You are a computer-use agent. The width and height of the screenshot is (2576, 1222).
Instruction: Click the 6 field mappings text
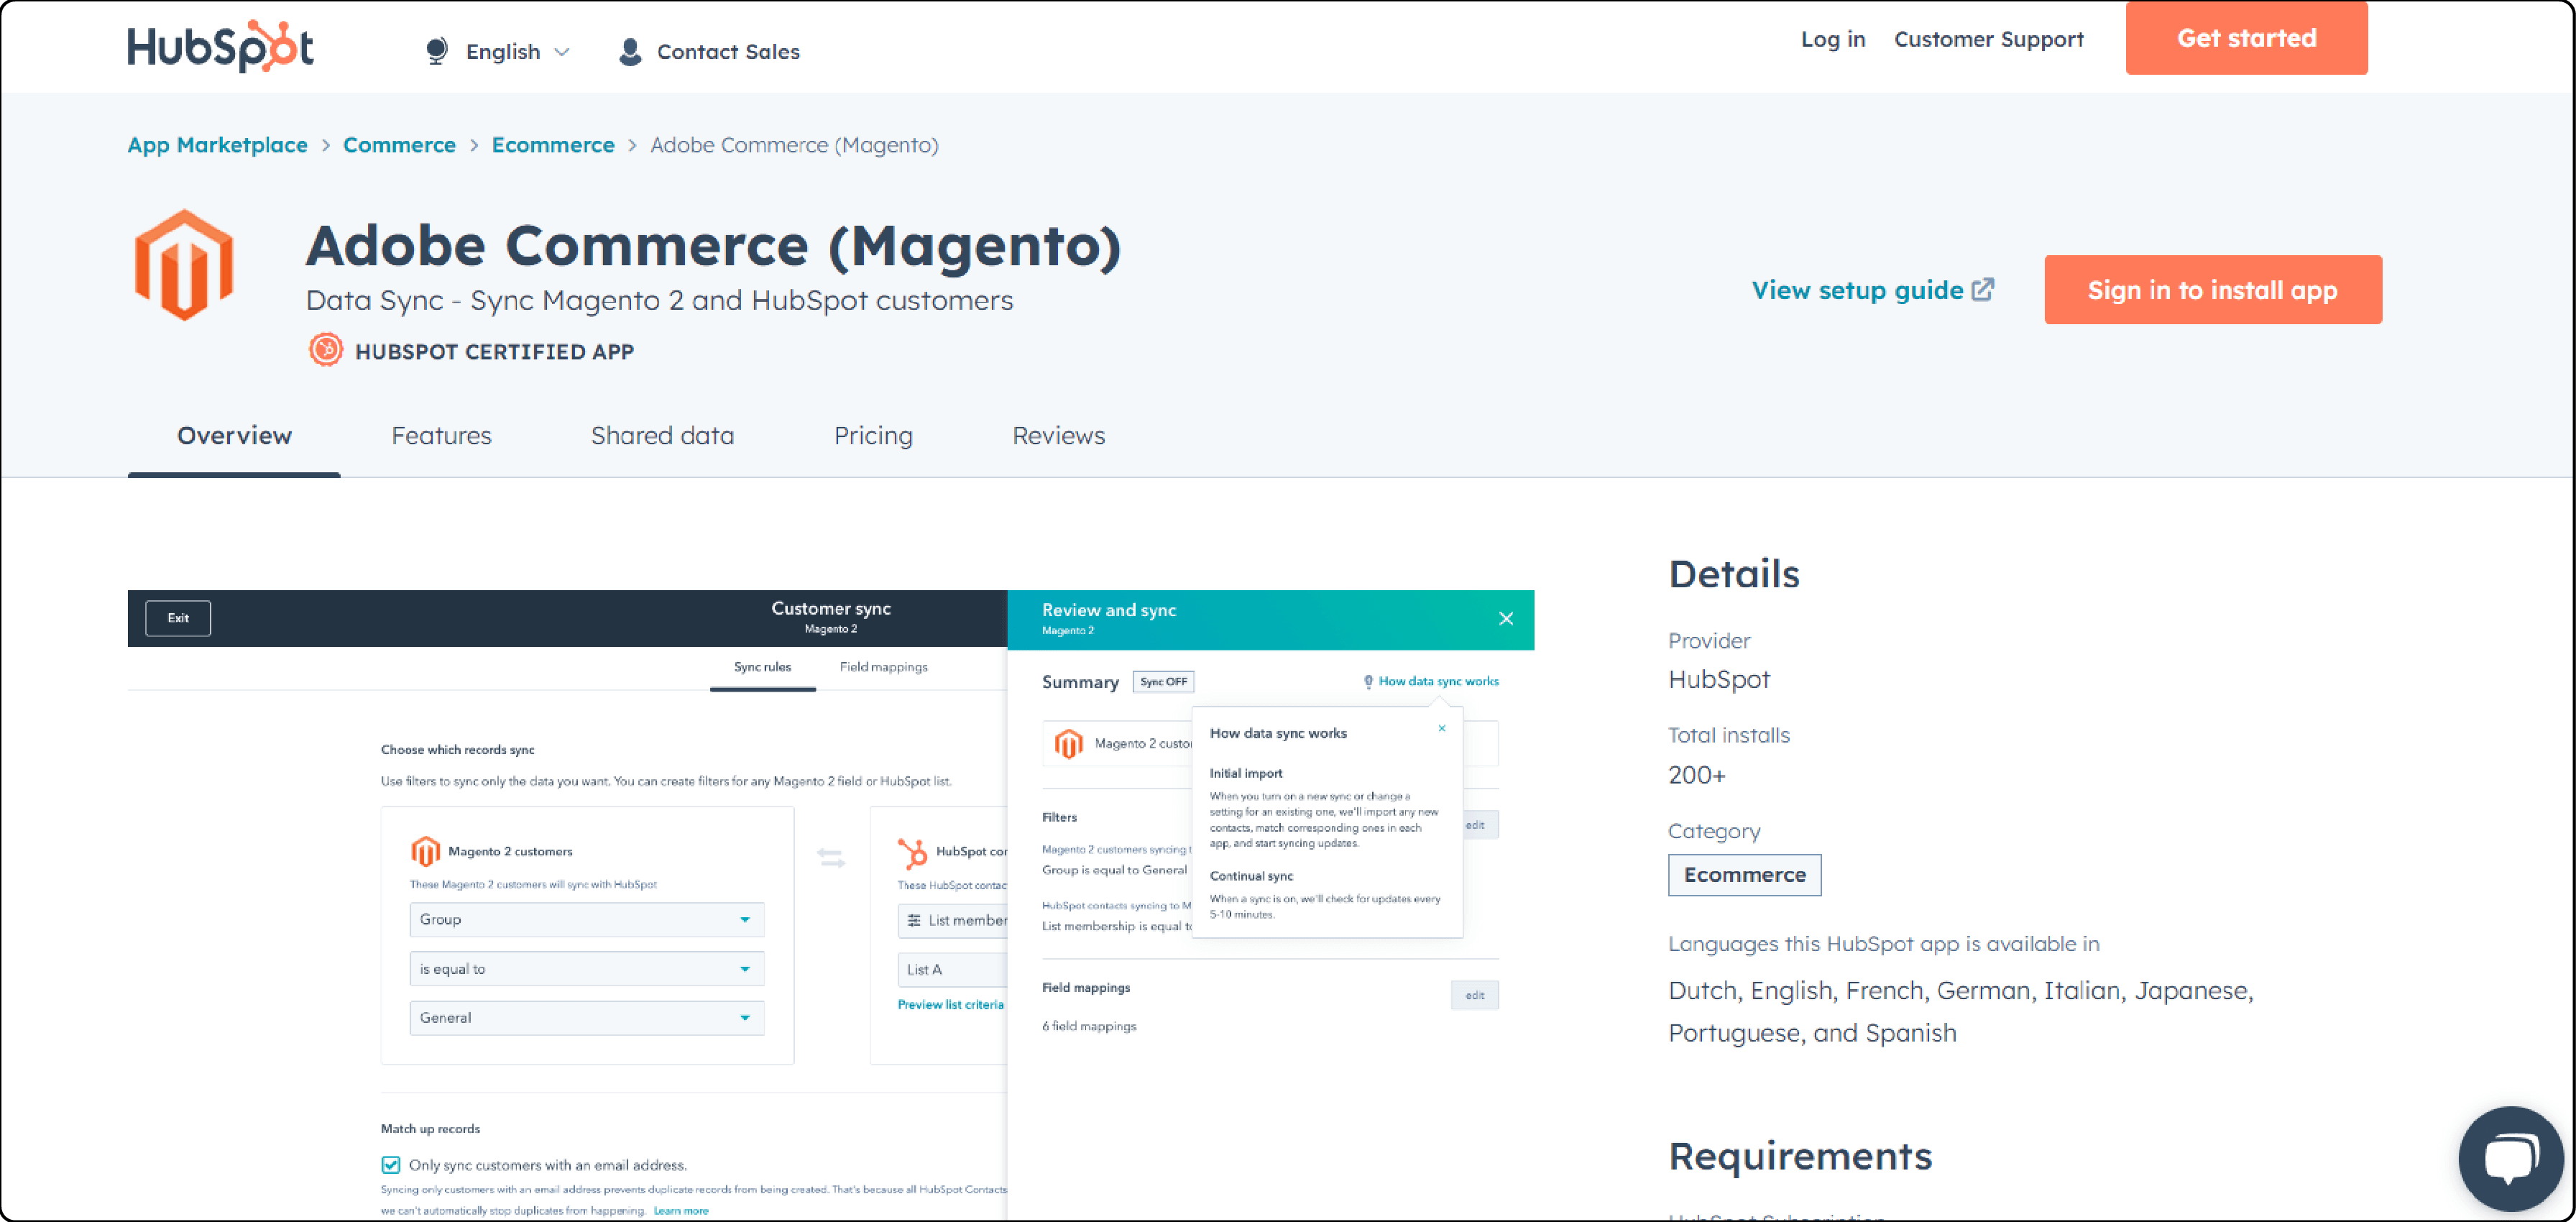(1089, 1027)
